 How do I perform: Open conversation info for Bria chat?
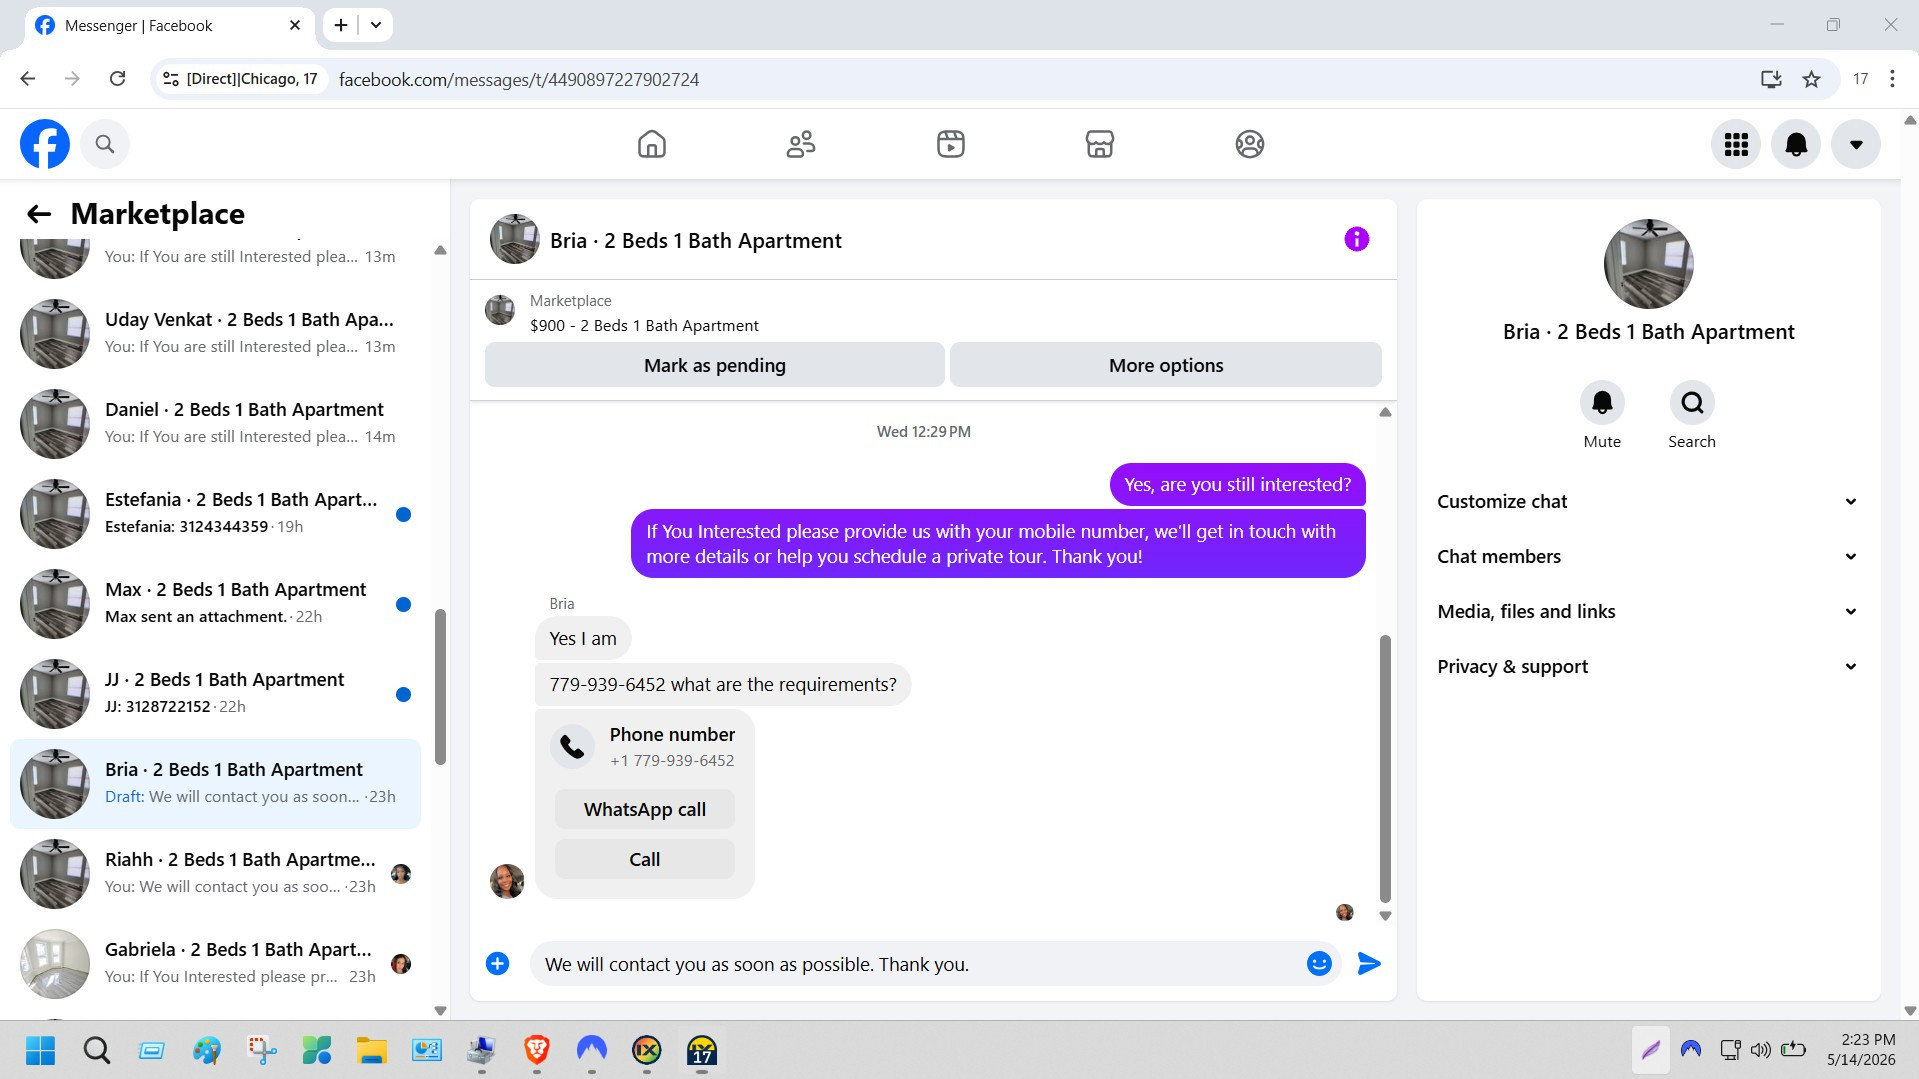pyautogui.click(x=1356, y=239)
